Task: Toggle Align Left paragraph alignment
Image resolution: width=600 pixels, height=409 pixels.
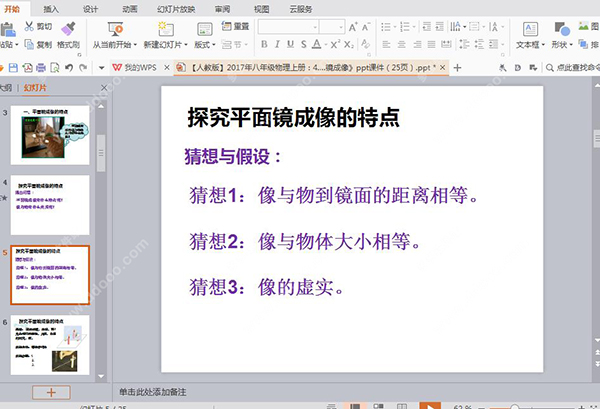Action: pyautogui.click(x=386, y=44)
